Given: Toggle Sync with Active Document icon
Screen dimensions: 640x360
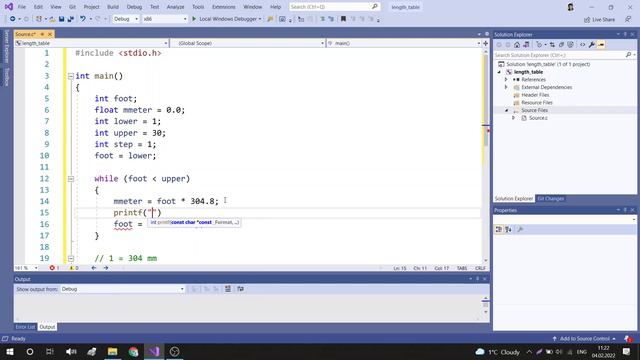Looking at the screenshot, I should [552, 45].
